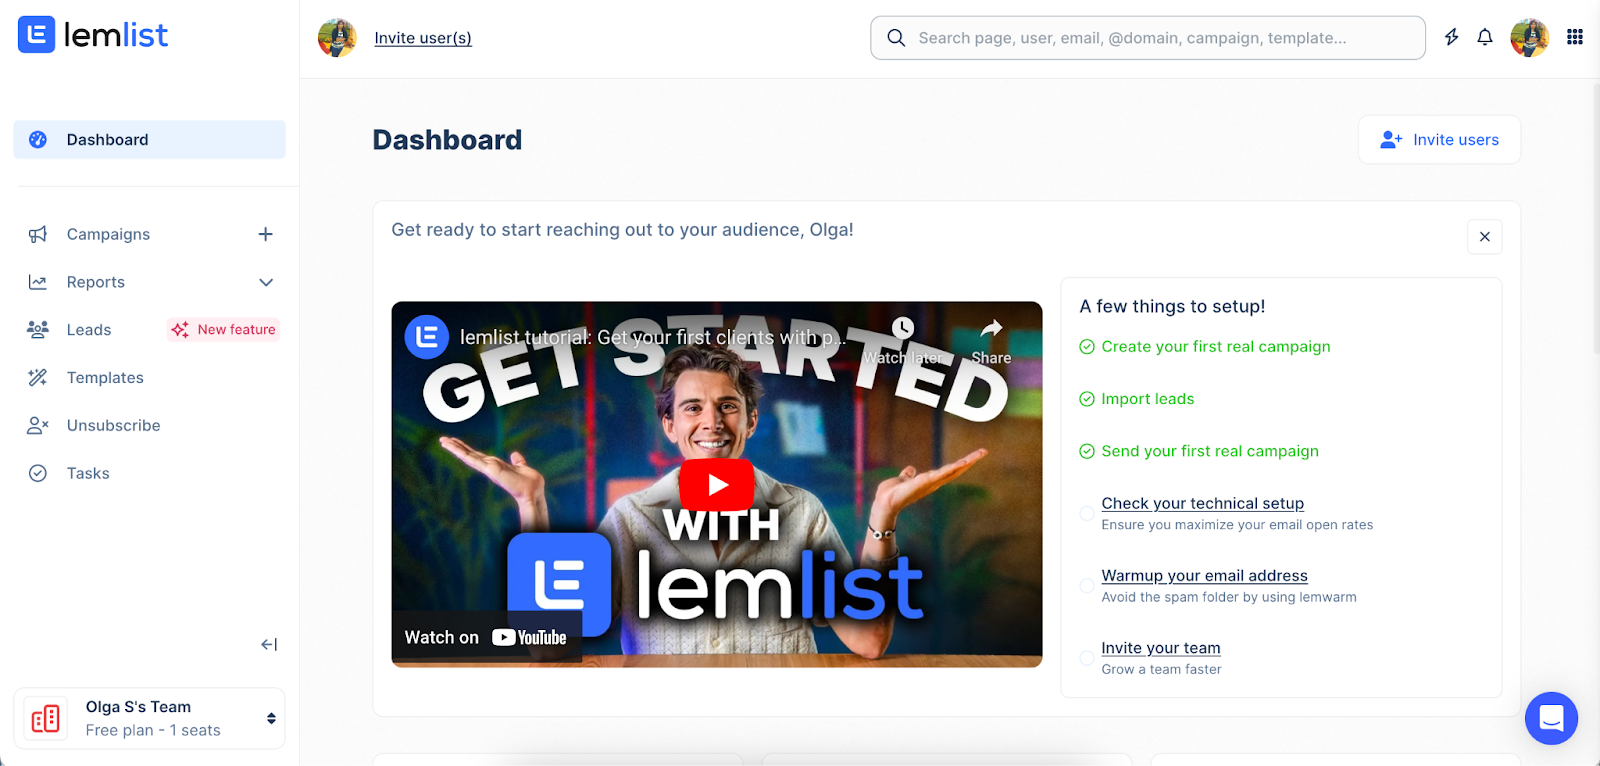This screenshot has width=1600, height=766.
Task: Open notifications via the bell icon
Action: 1484,37
